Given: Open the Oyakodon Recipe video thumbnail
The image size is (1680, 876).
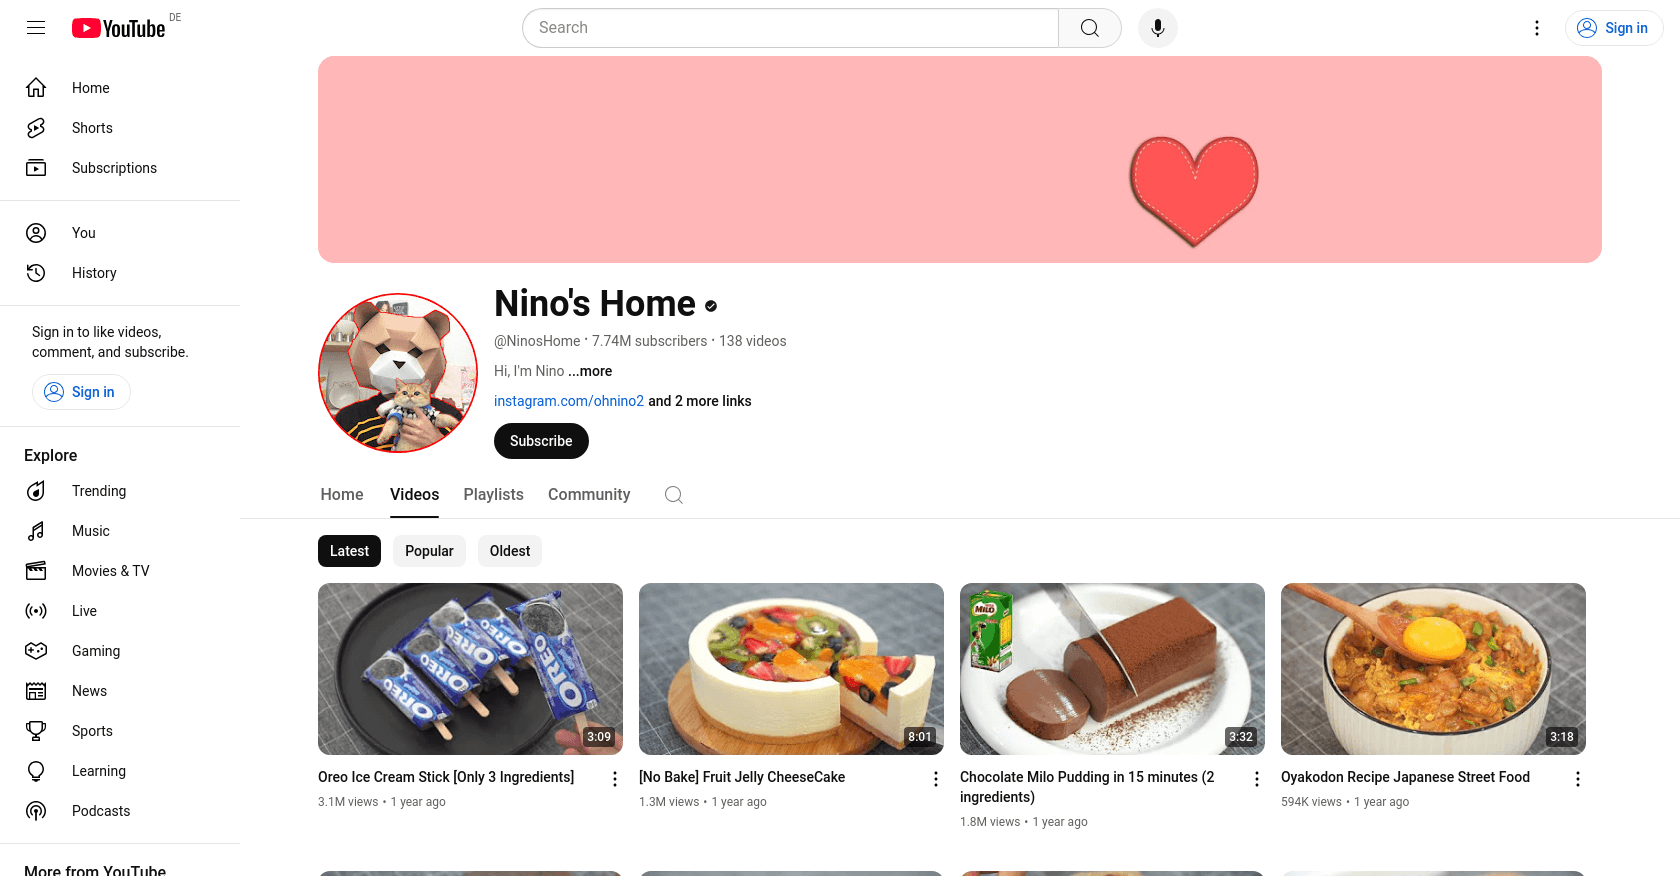Looking at the screenshot, I should (1433, 669).
